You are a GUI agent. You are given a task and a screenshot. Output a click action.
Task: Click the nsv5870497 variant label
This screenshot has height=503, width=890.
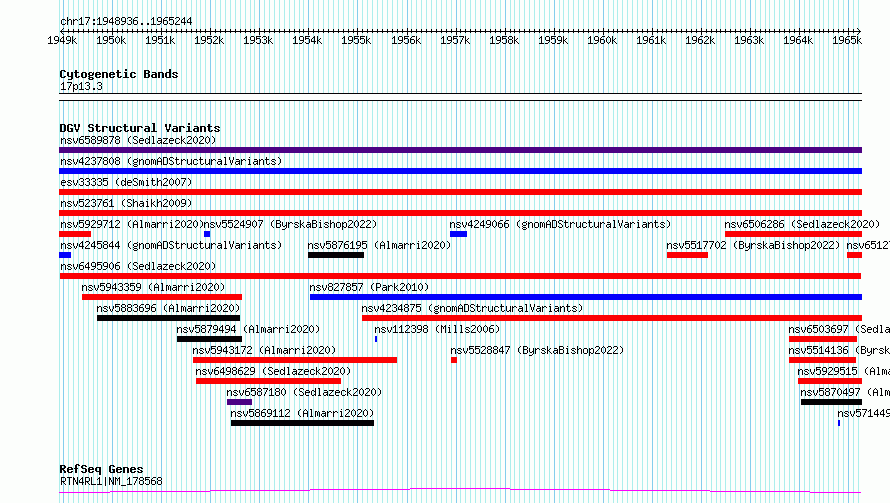pyautogui.click(x=845, y=392)
